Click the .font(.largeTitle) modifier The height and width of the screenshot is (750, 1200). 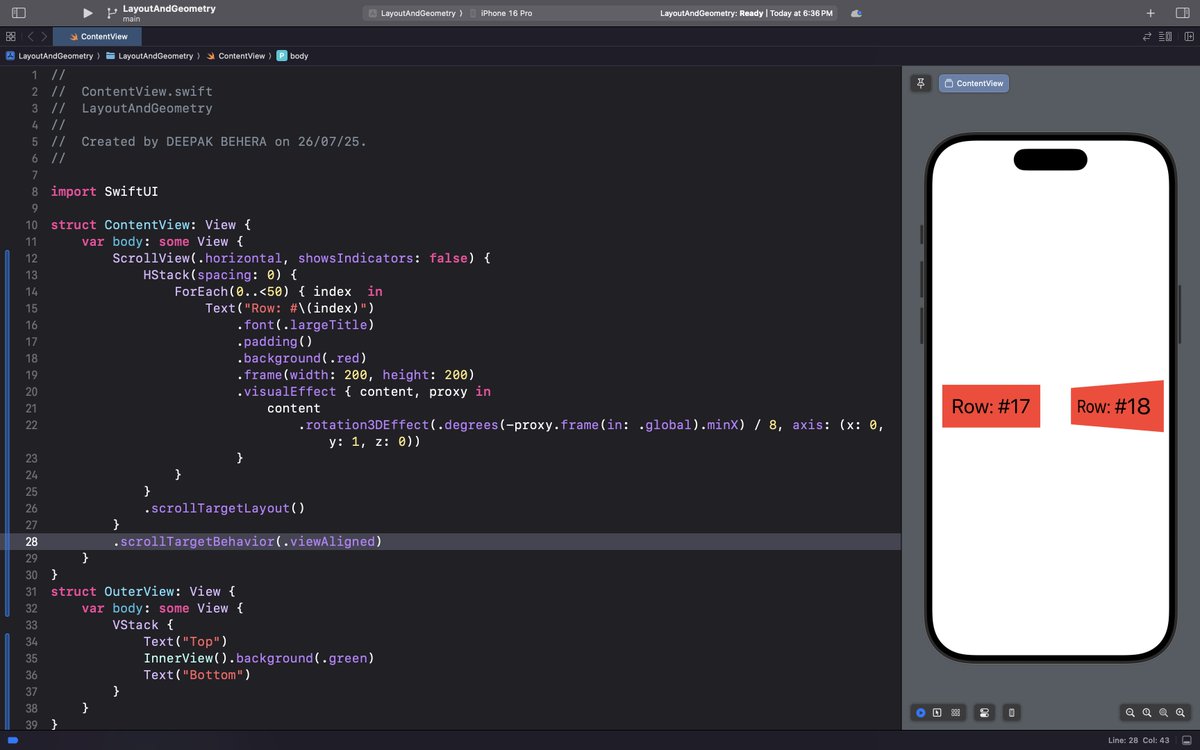pos(305,325)
